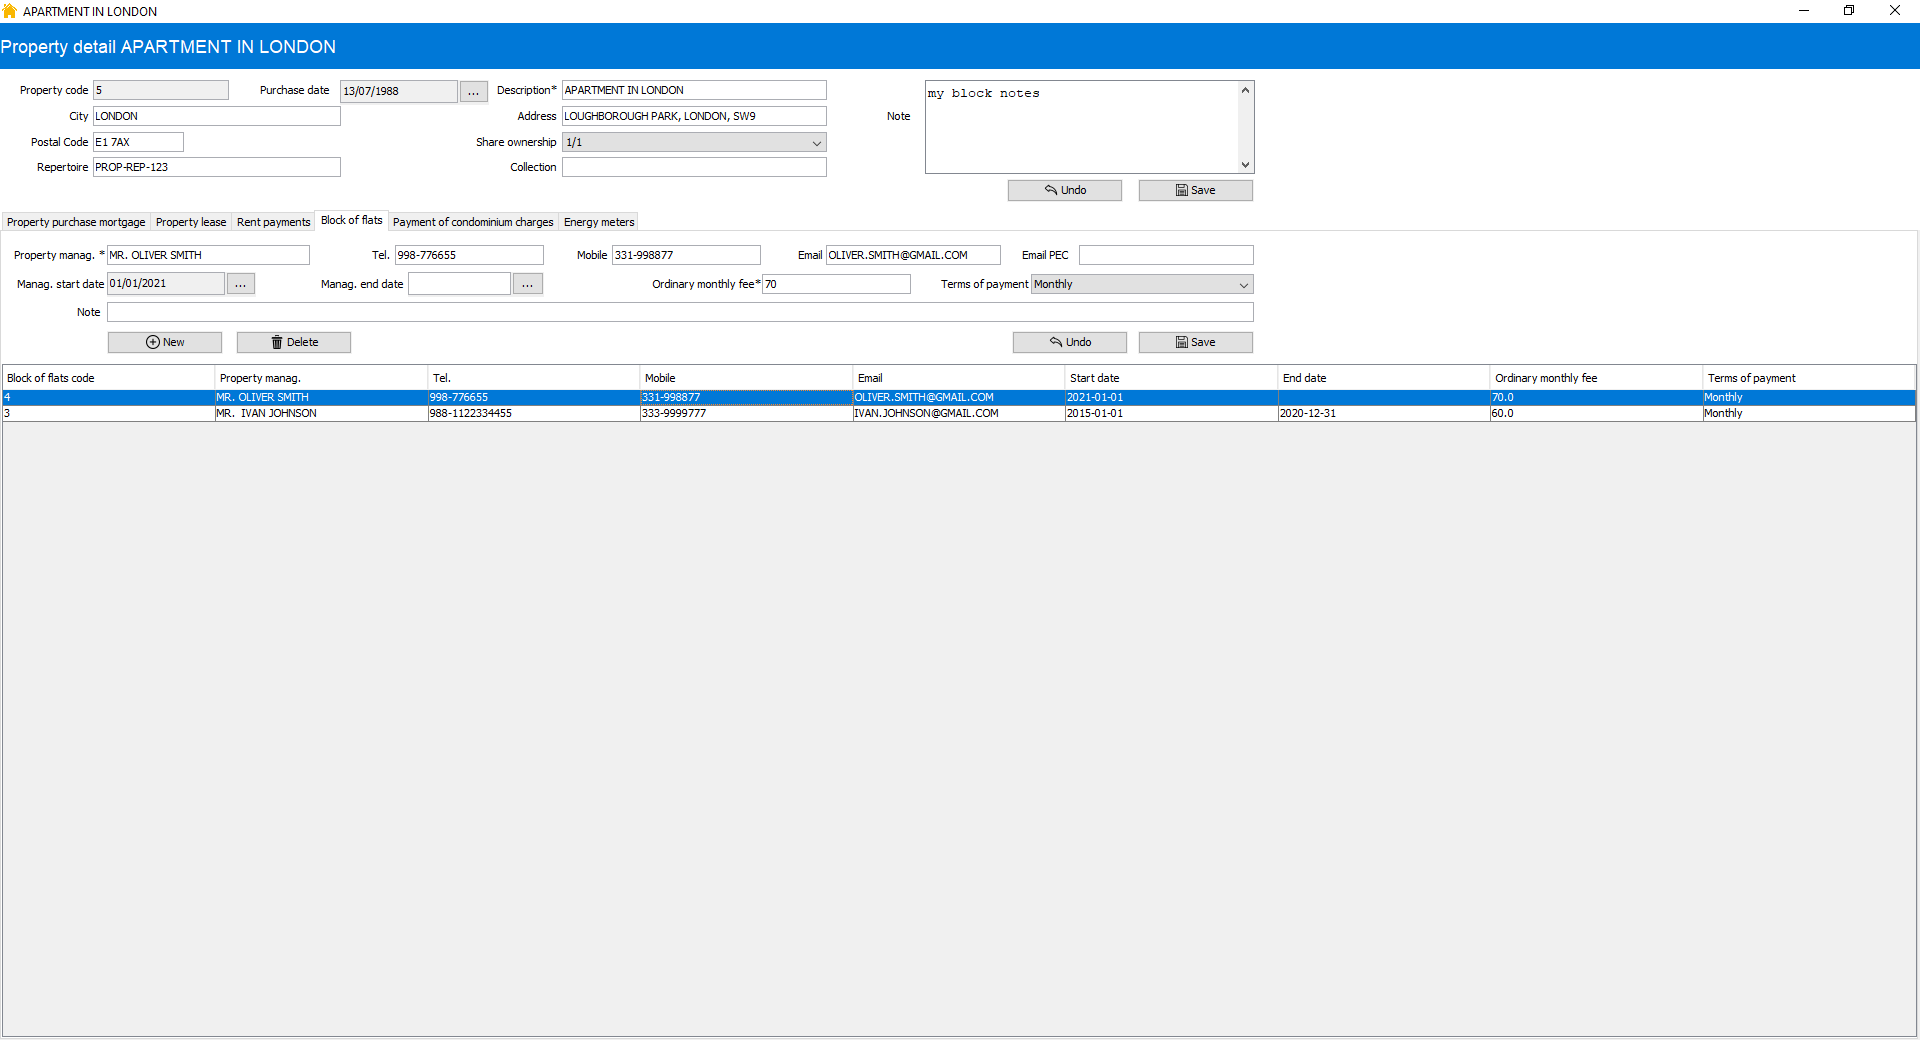The height and width of the screenshot is (1040, 1920).
Task: Click Undo in the block of flats section
Action: [1069, 342]
